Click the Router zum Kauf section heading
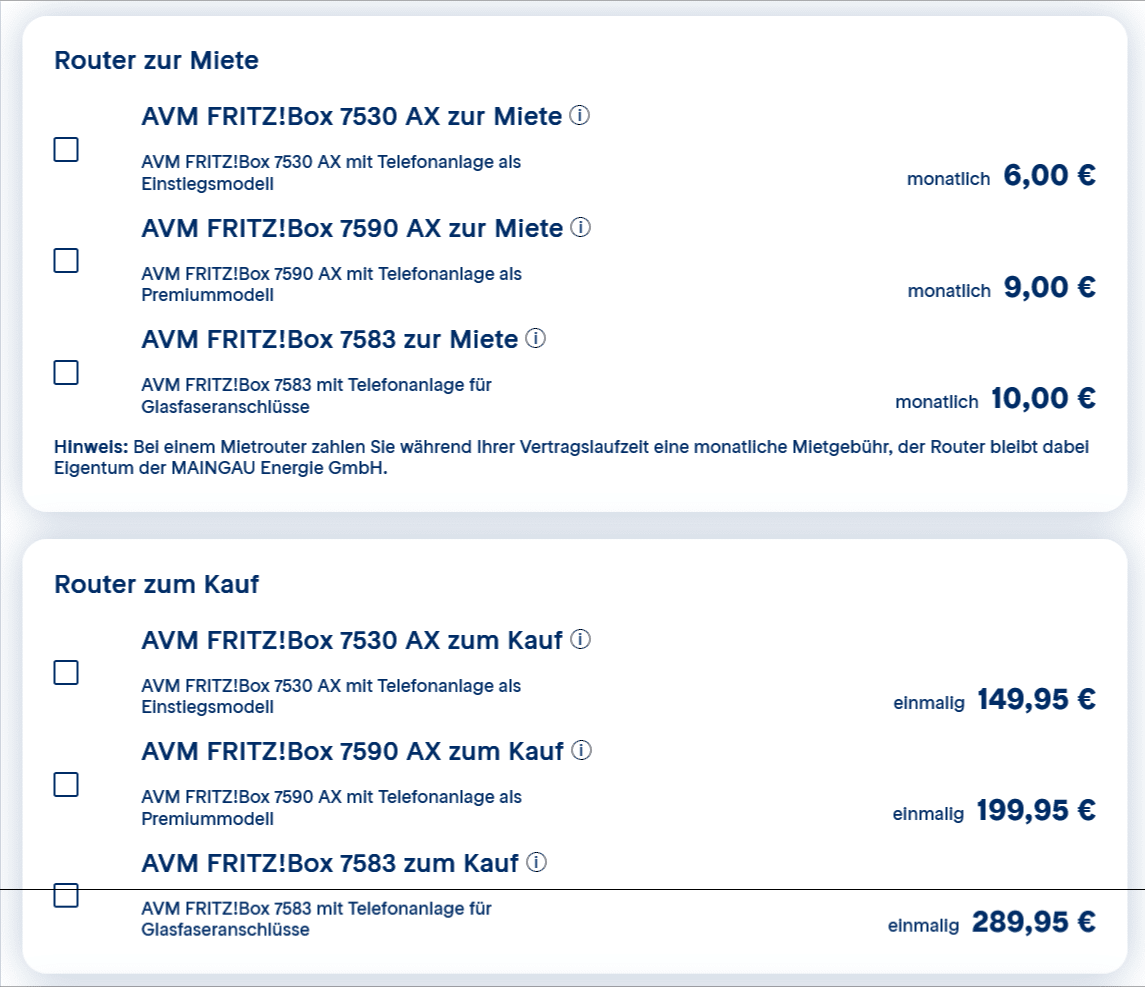The image size is (1145, 987). click(x=156, y=584)
